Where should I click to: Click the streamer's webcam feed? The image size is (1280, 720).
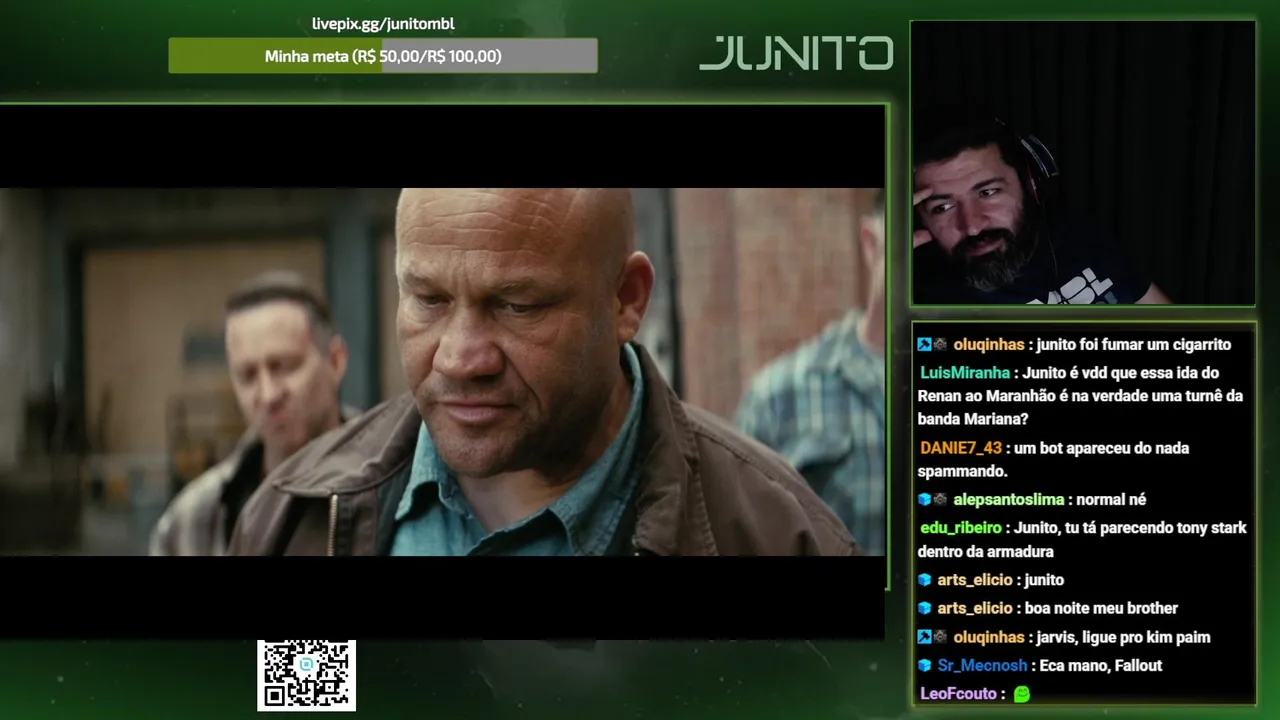(1083, 162)
